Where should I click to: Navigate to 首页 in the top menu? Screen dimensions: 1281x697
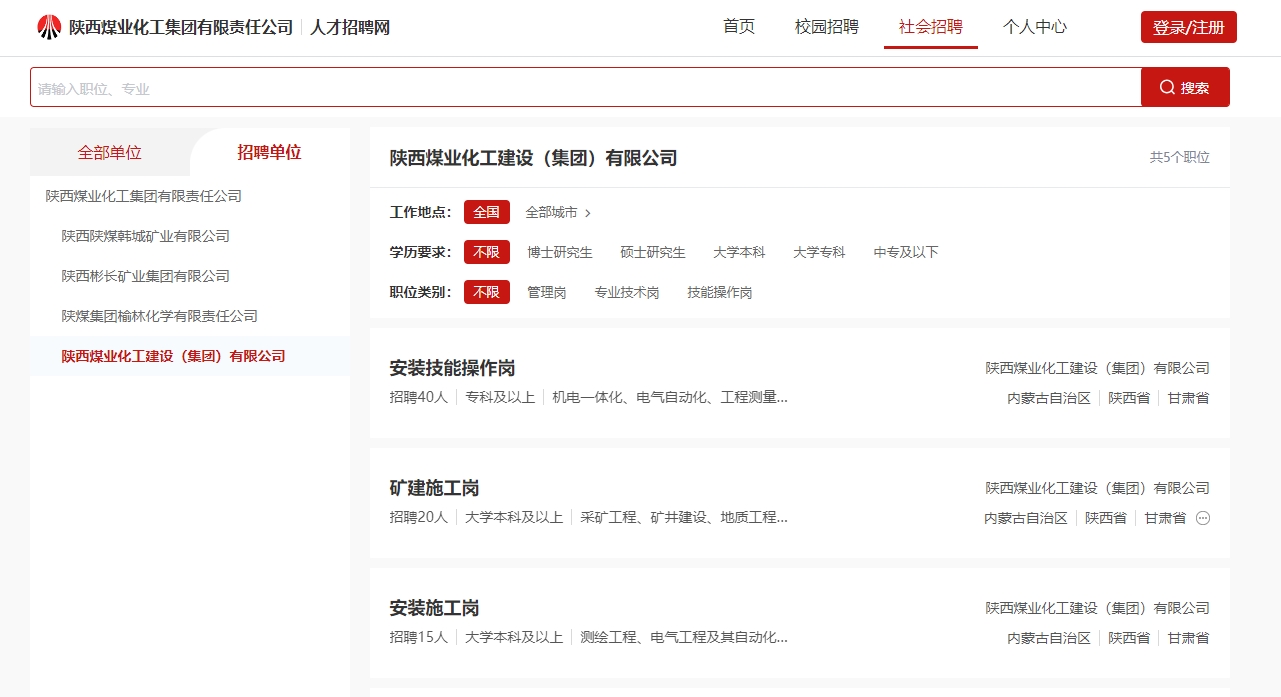738,27
